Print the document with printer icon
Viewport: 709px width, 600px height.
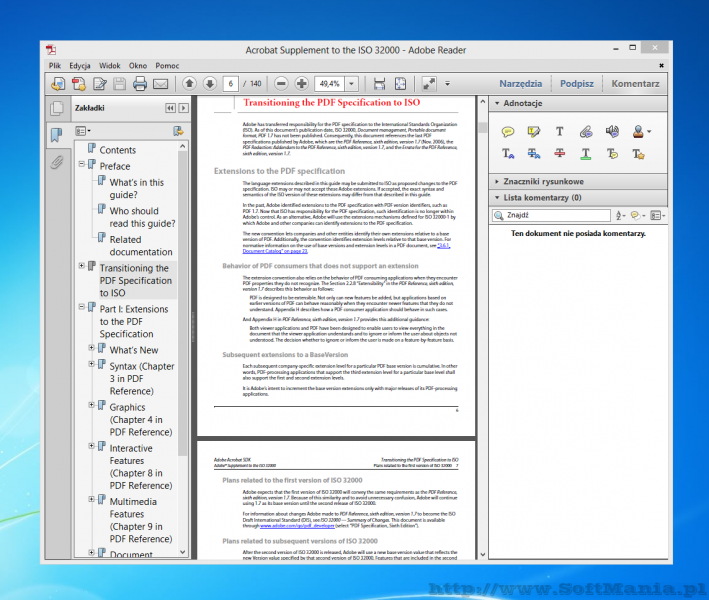point(140,84)
